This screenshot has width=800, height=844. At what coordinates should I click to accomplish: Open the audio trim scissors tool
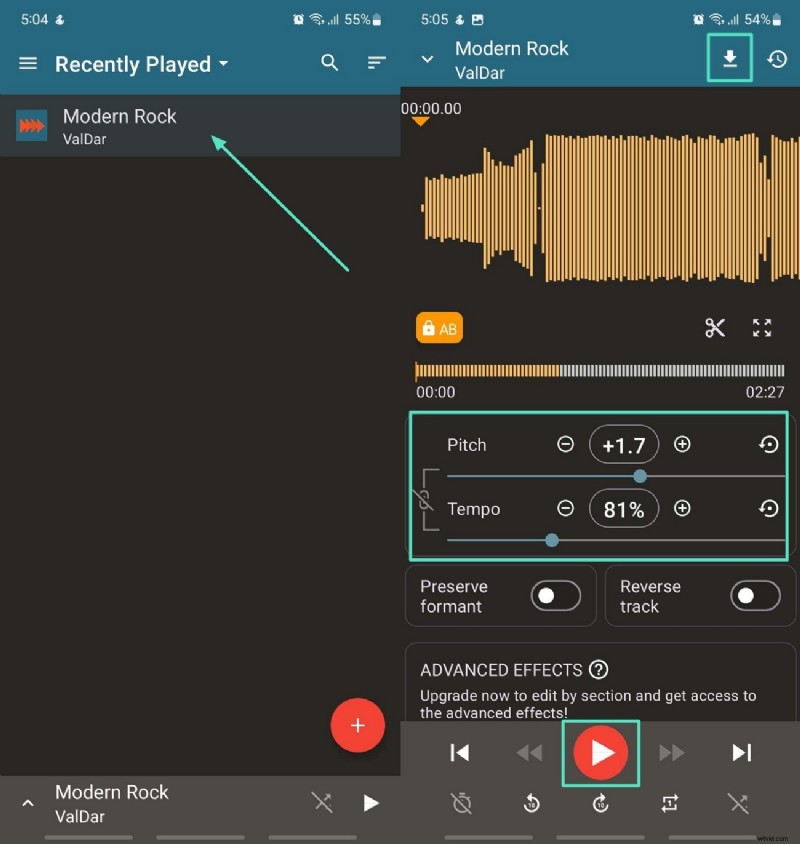[x=716, y=327]
